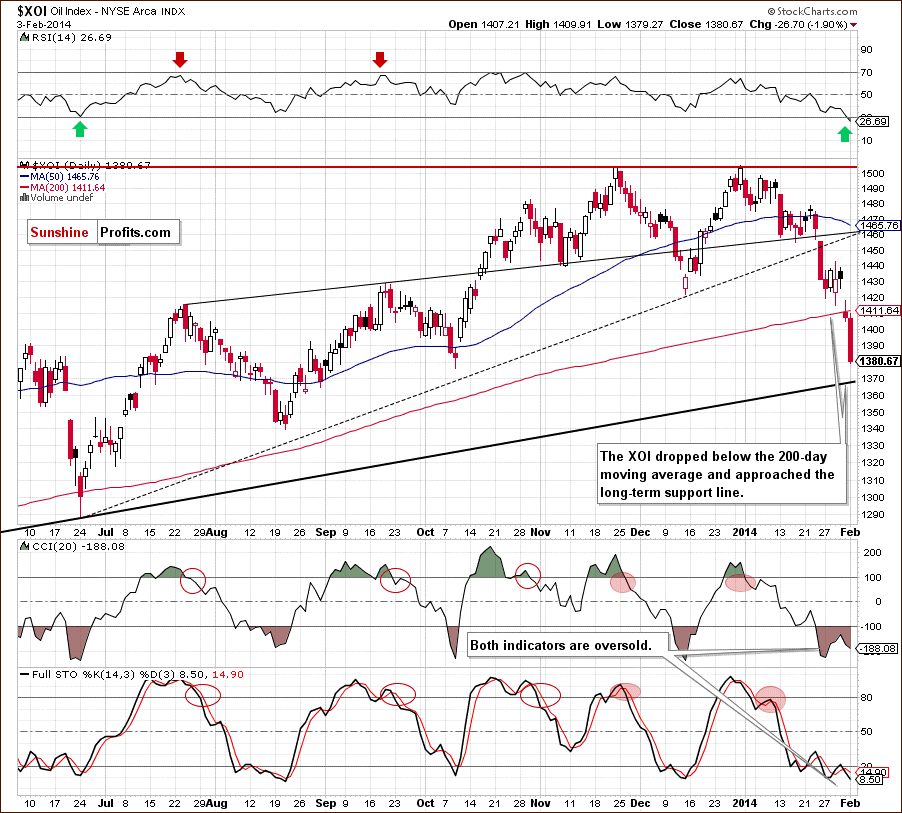Click the RSI(14) 26.69 legend label

click(71, 37)
